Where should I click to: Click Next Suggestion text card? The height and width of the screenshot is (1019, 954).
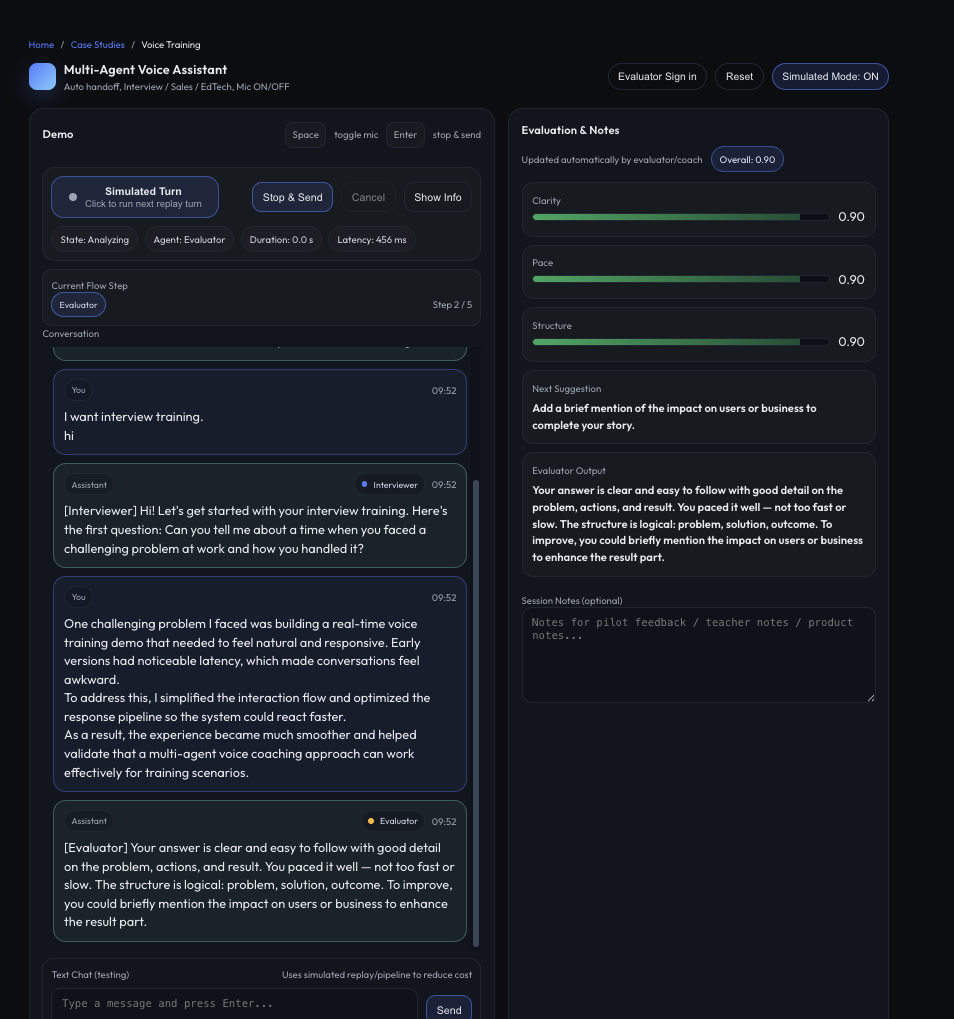click(x=699, y=407)
